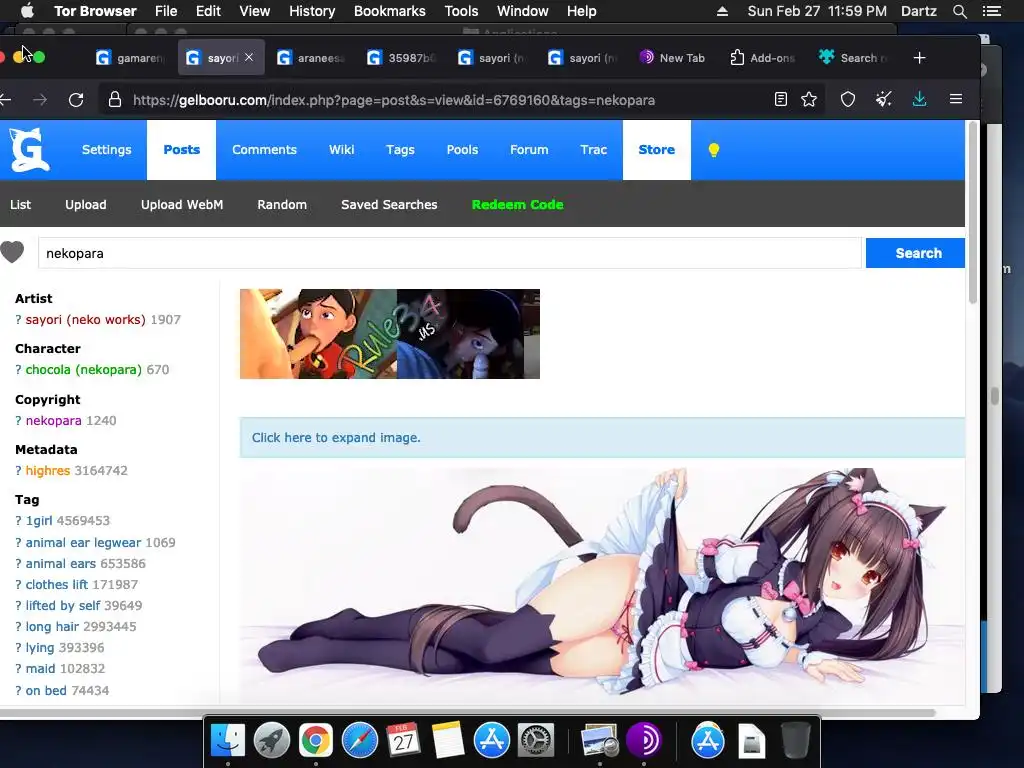Screen dimensions: 1024x768
Task: Open the shield security level icon
Action: (848, 99)
